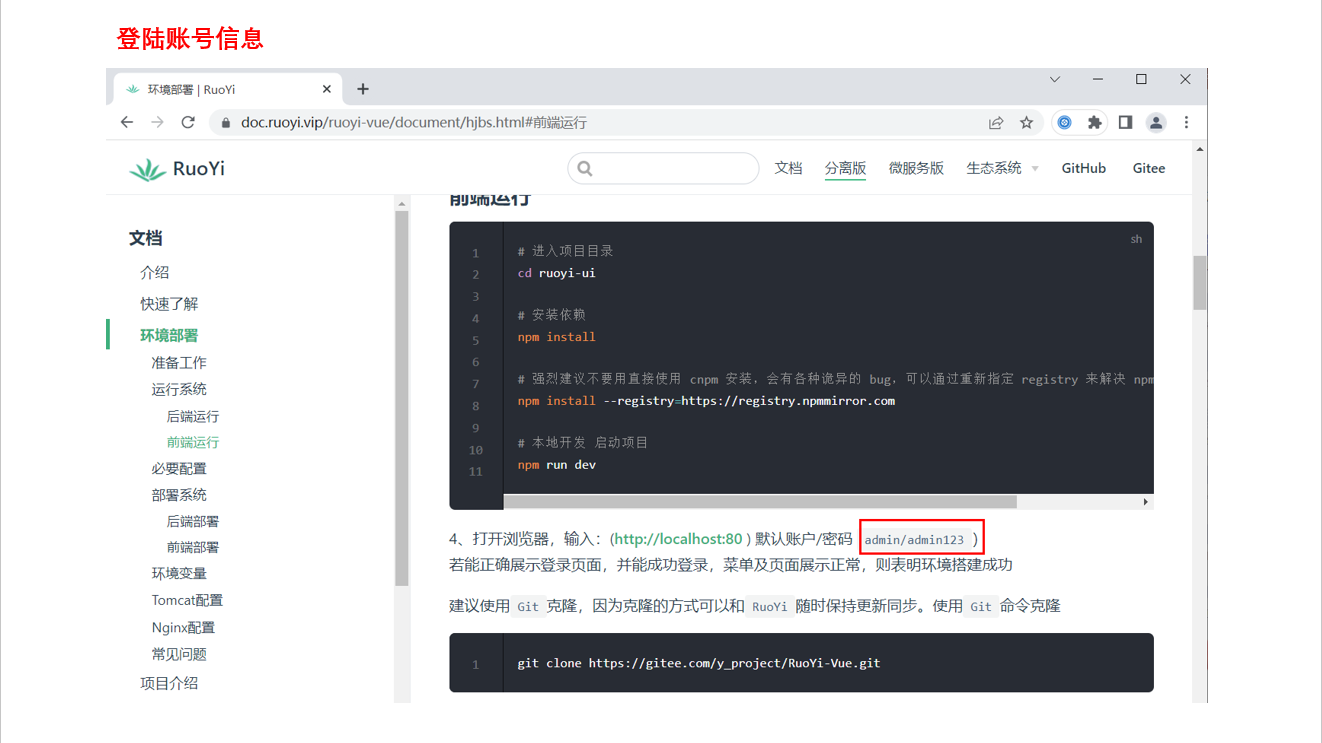The image size is (1322, 743).
Task: Click the lock icon in the address bar
Action: (225, 123)
